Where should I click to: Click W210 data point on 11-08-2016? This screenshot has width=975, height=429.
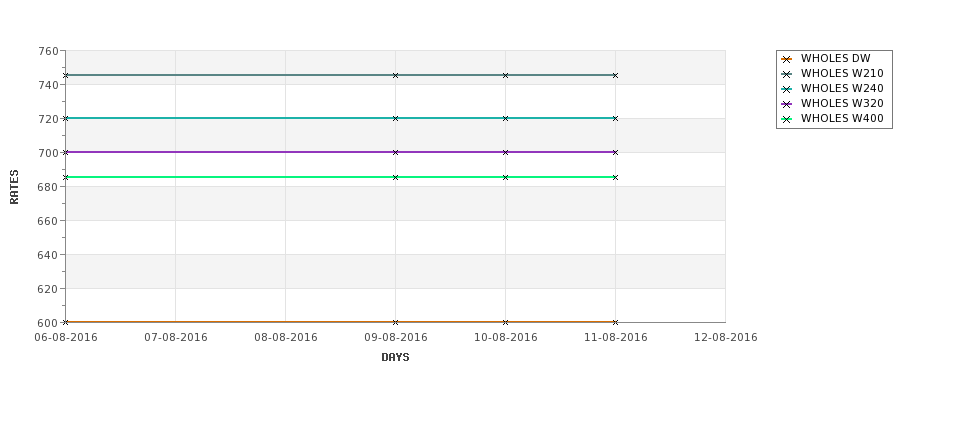[616, 75]
